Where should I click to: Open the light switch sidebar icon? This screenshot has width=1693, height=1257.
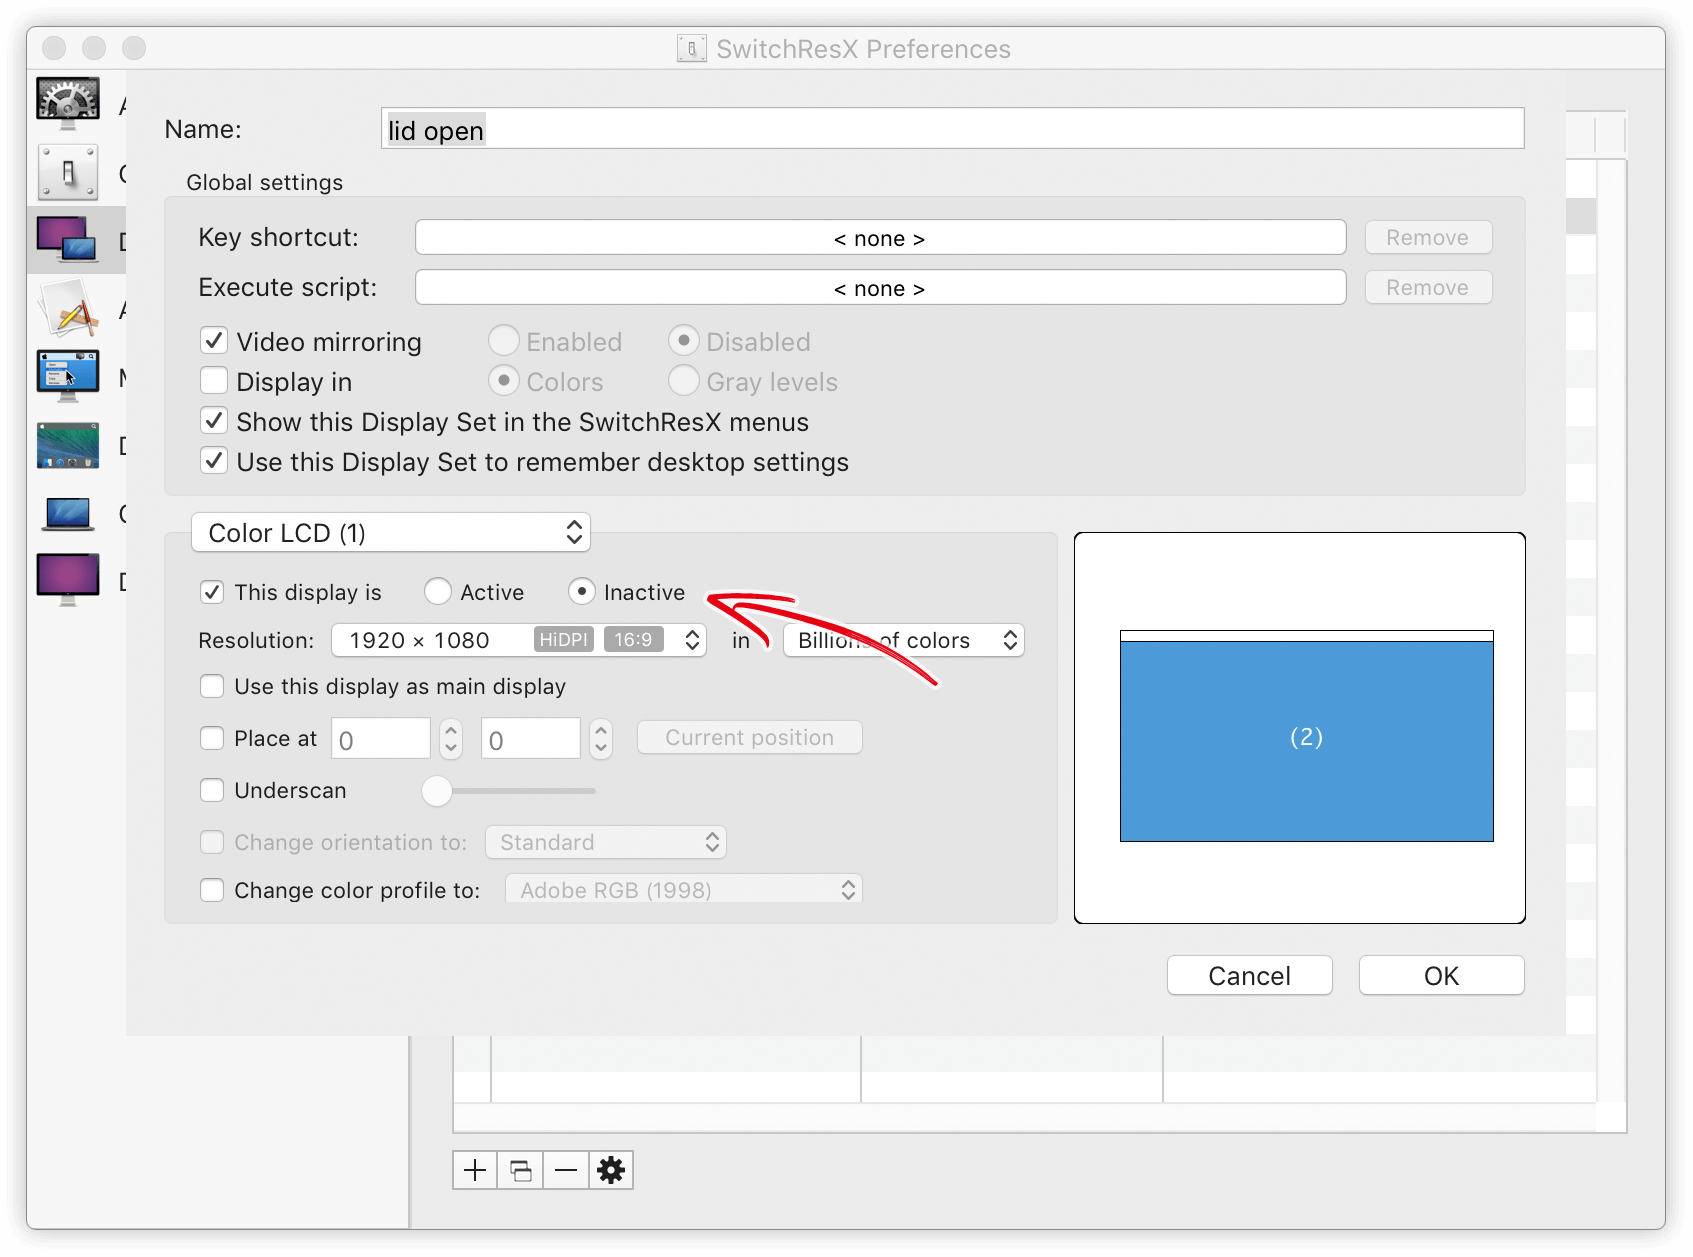(68, 172)
